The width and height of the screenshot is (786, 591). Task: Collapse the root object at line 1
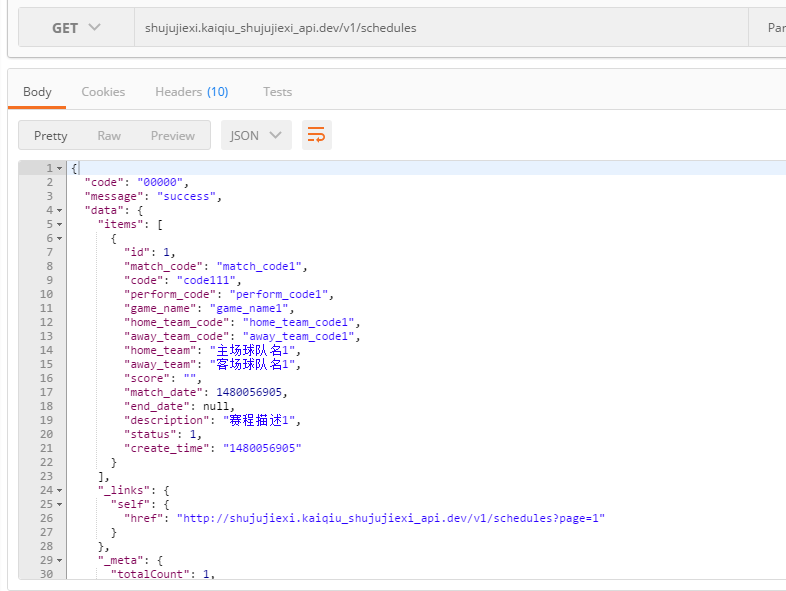click(x=59, y=168)
